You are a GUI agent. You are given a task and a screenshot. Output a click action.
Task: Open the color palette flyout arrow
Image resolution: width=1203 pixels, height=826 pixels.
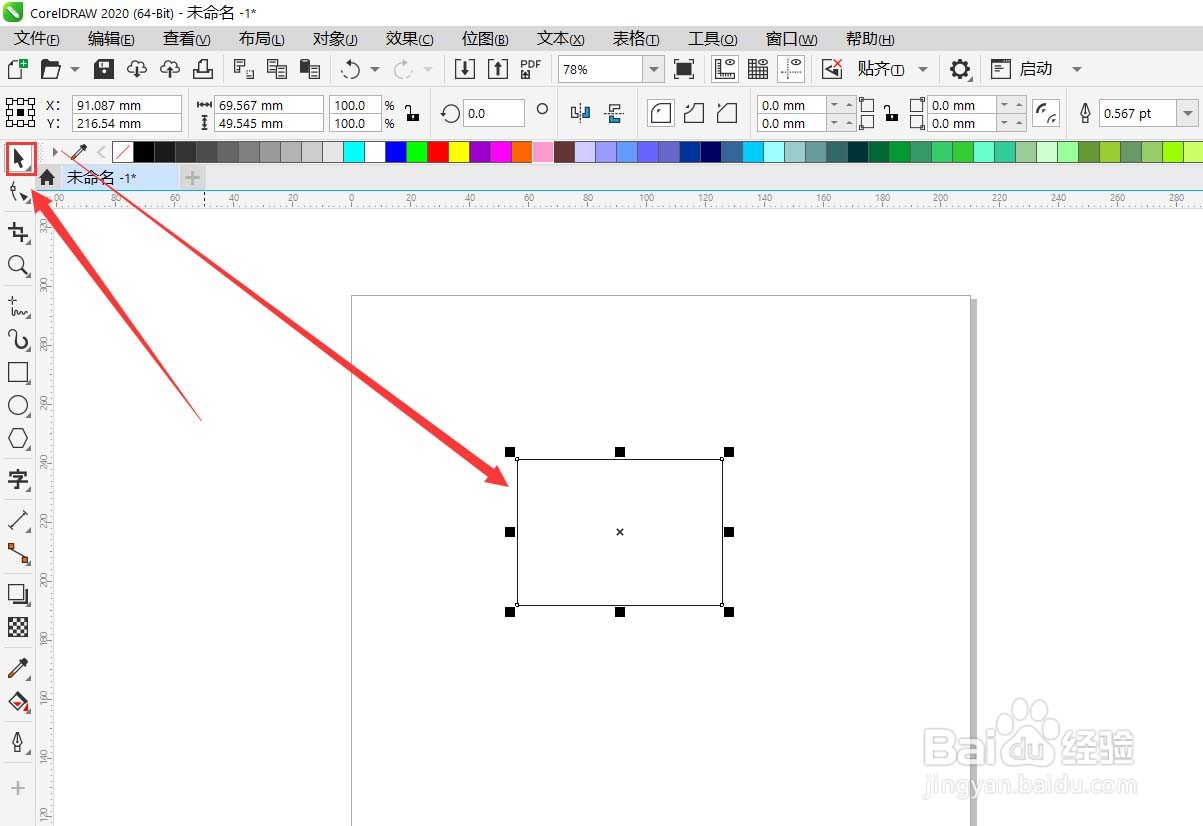point(54,151)
